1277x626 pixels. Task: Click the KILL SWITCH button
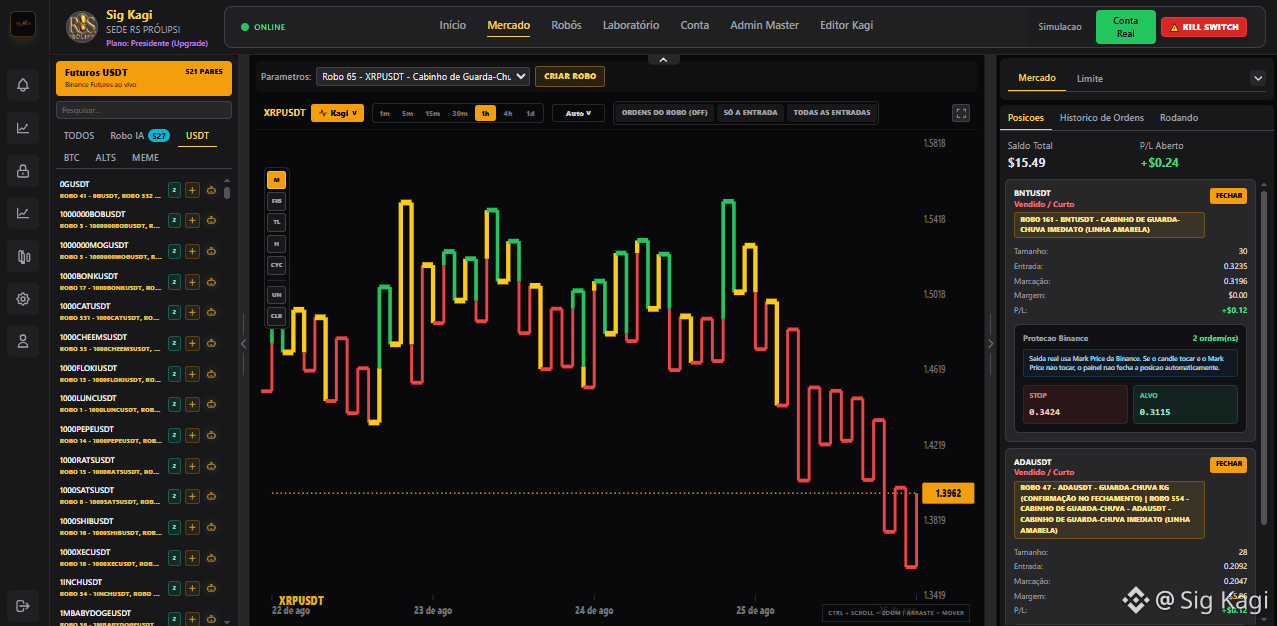pyautogui.click(x=1204, y=27)
